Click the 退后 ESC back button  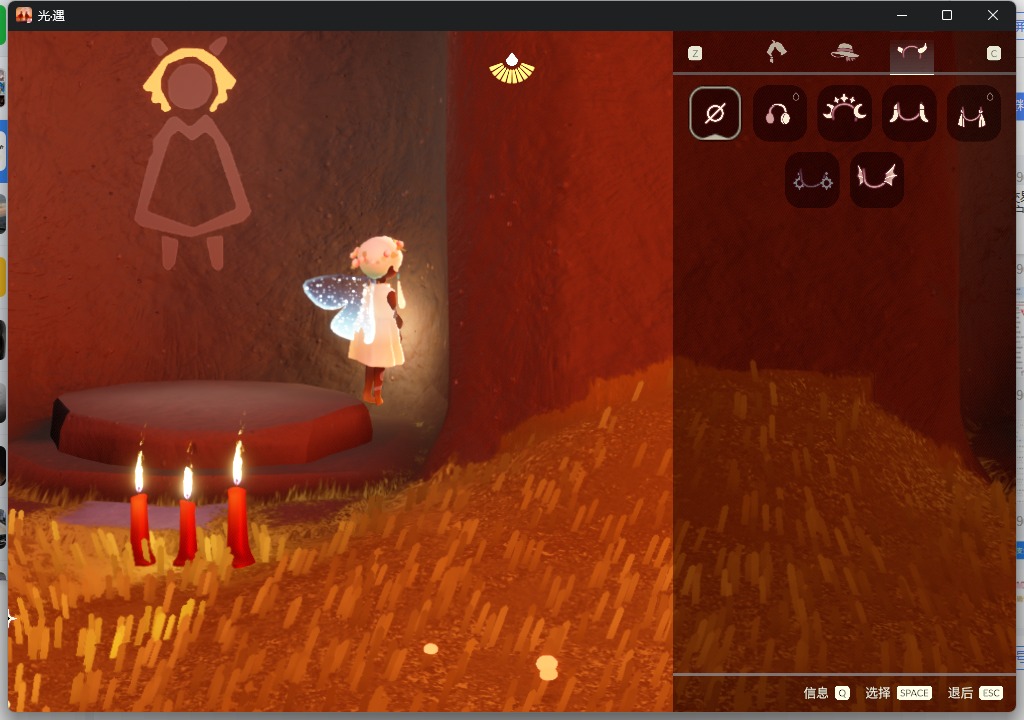coord(975,693)
